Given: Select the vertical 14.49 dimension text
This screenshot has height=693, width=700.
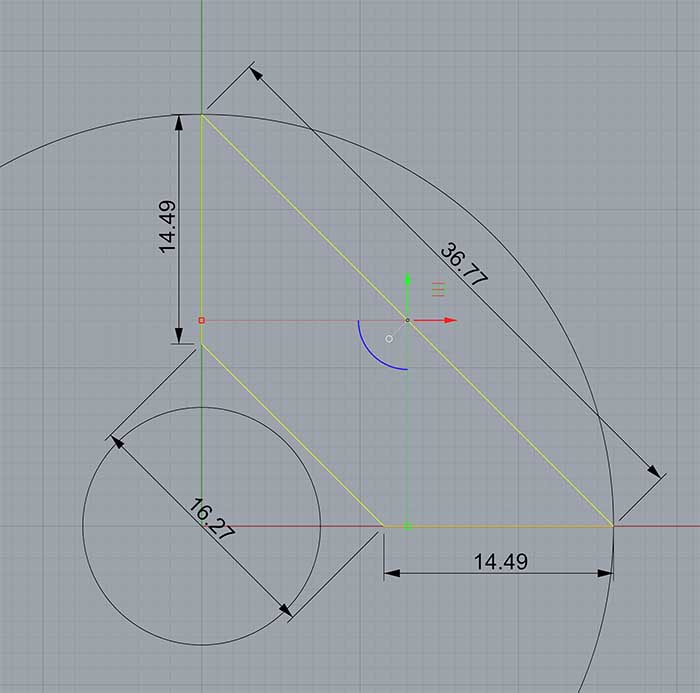Looking at the screenshot, I should 167,227.
